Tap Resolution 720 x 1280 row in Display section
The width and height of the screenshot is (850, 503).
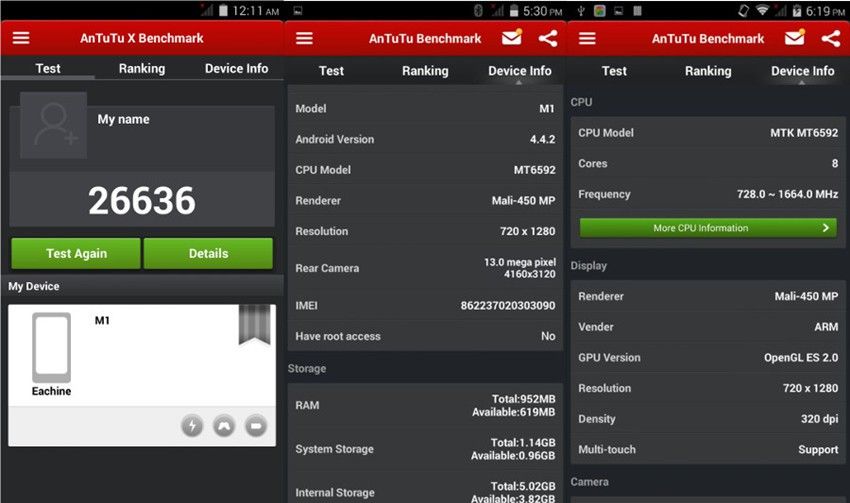[x=708, y=388]
